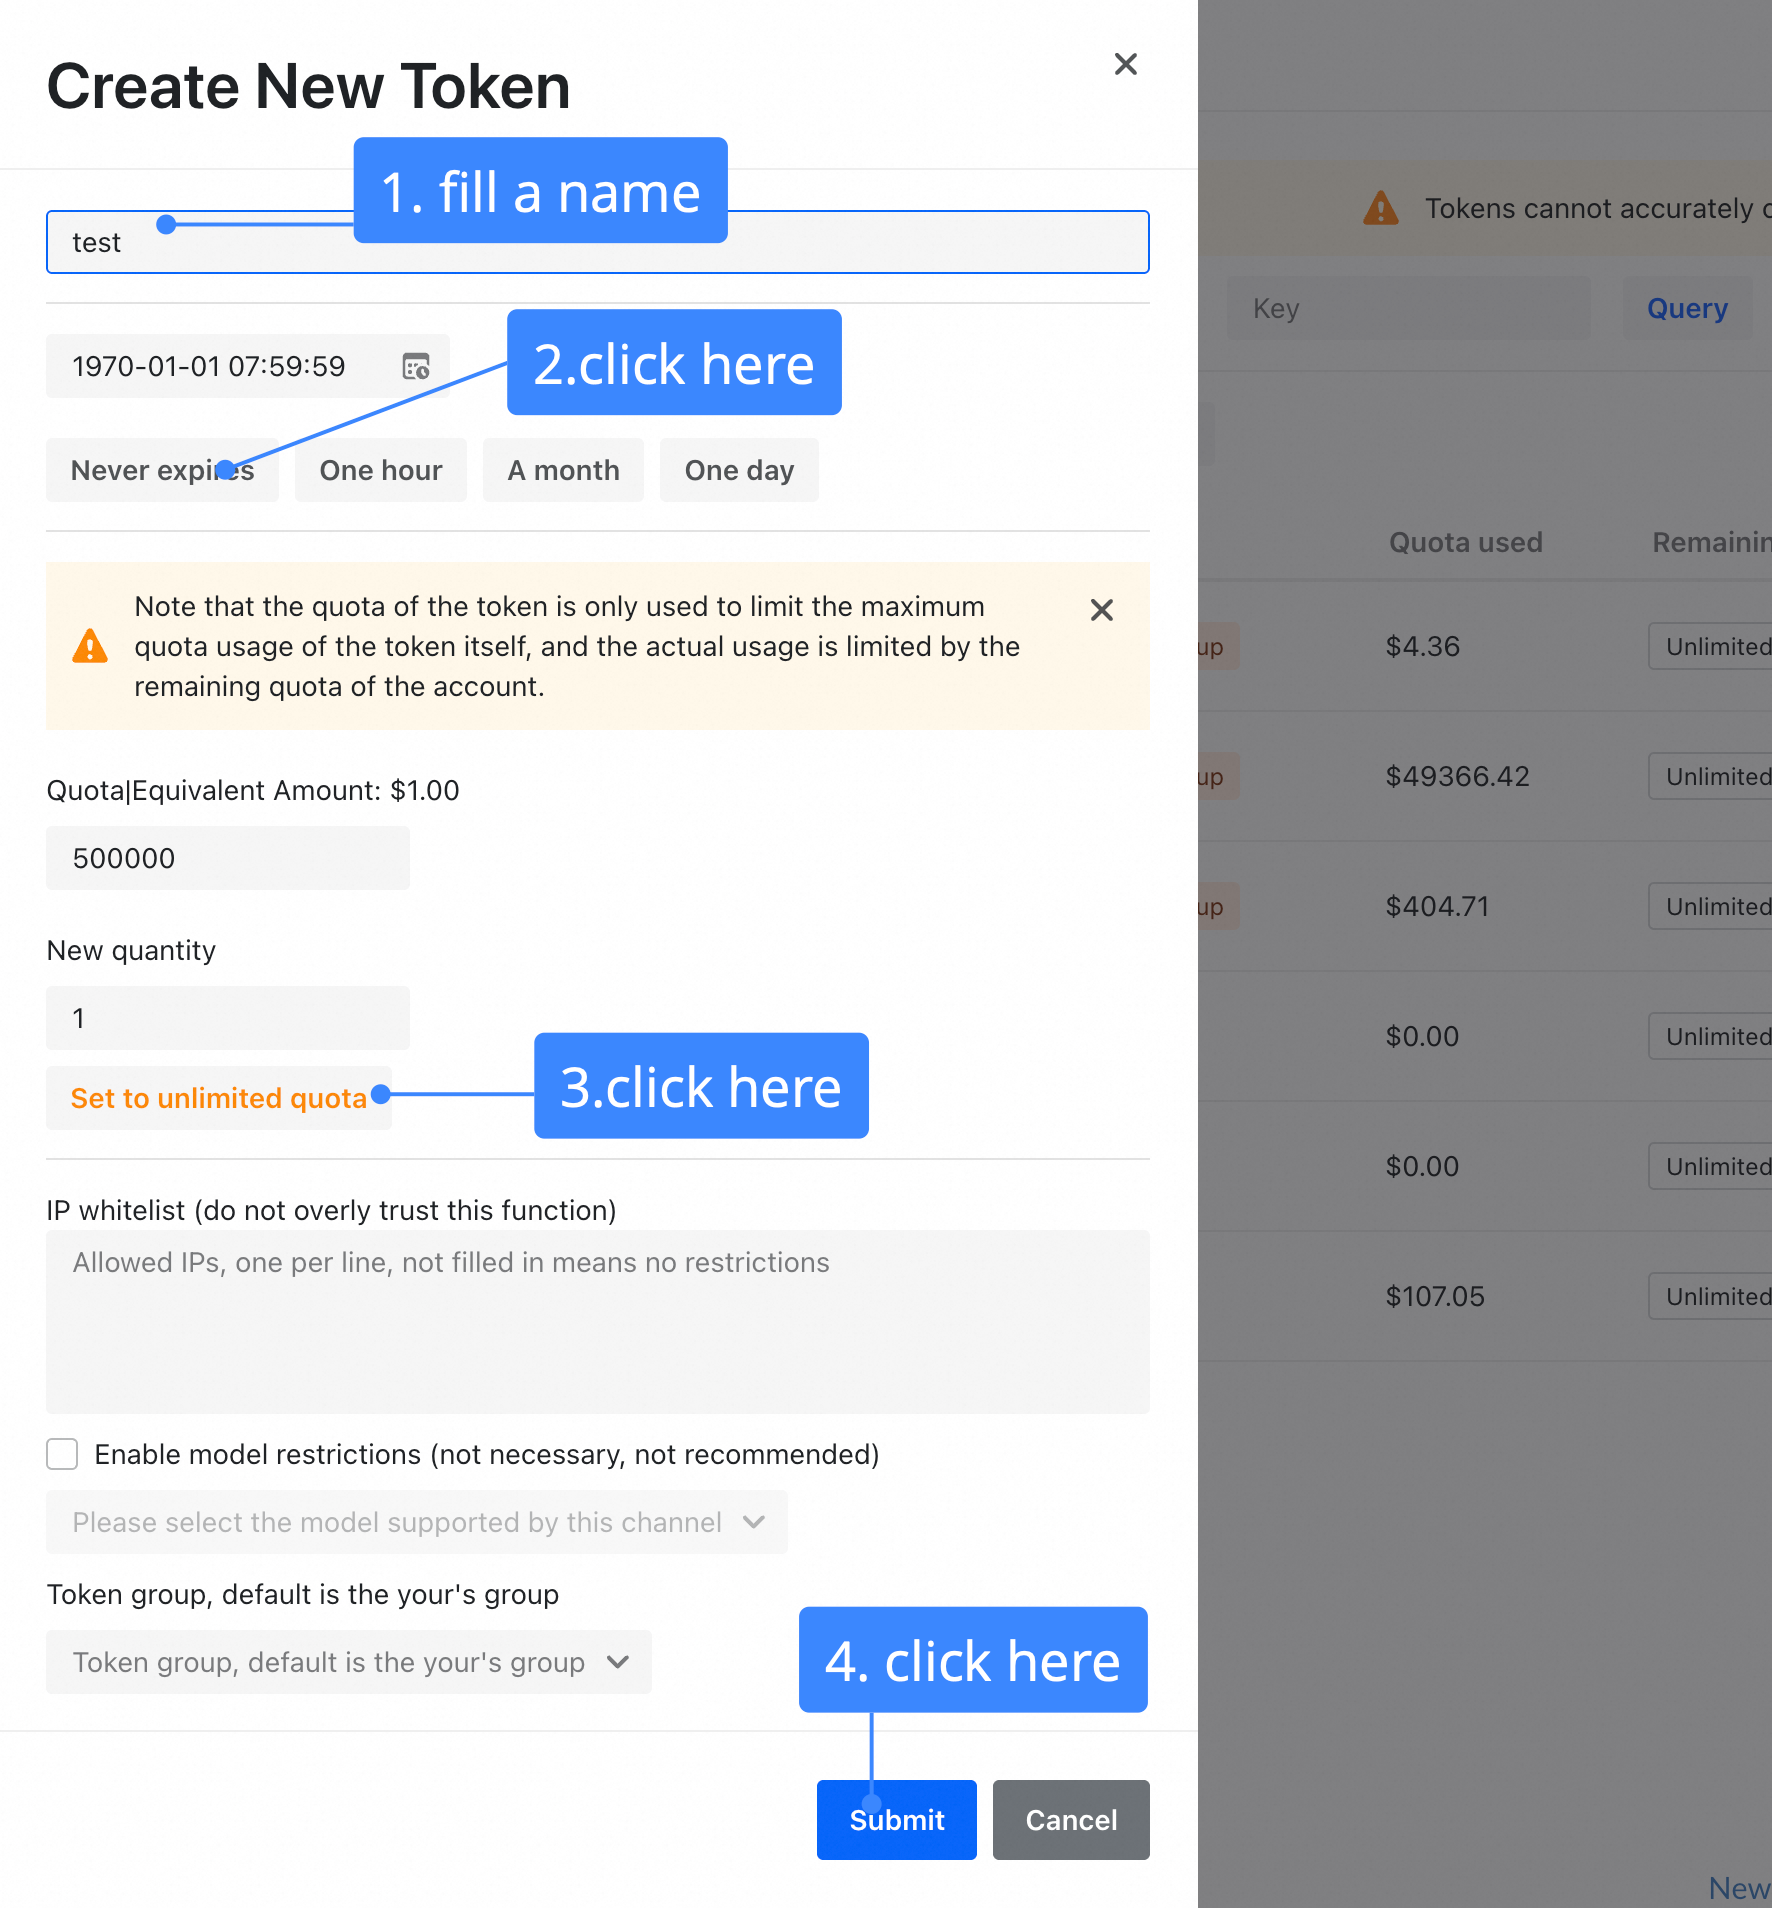This screenshot has width=1772, height=1908.
Task: Click the Token group dropdown chevron
Action: click(618, 1662)
